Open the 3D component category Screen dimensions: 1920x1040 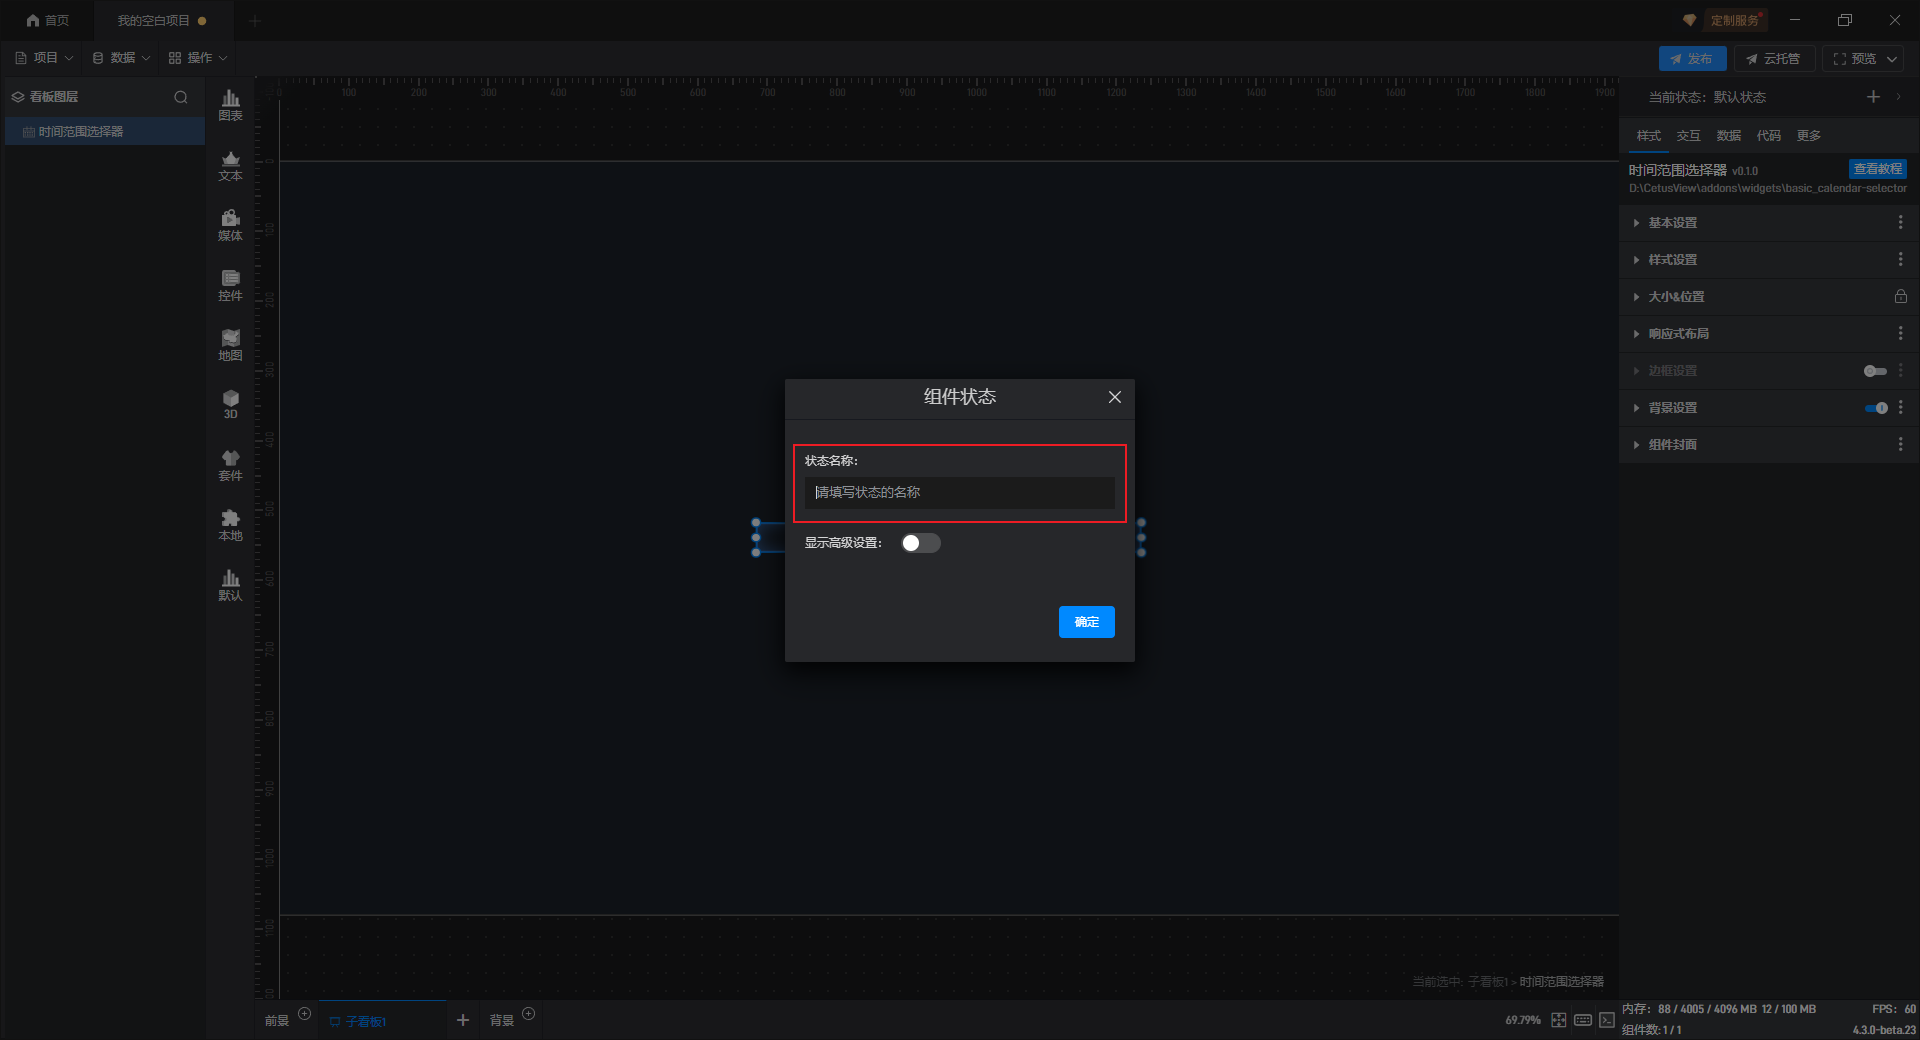coord(230,404)
